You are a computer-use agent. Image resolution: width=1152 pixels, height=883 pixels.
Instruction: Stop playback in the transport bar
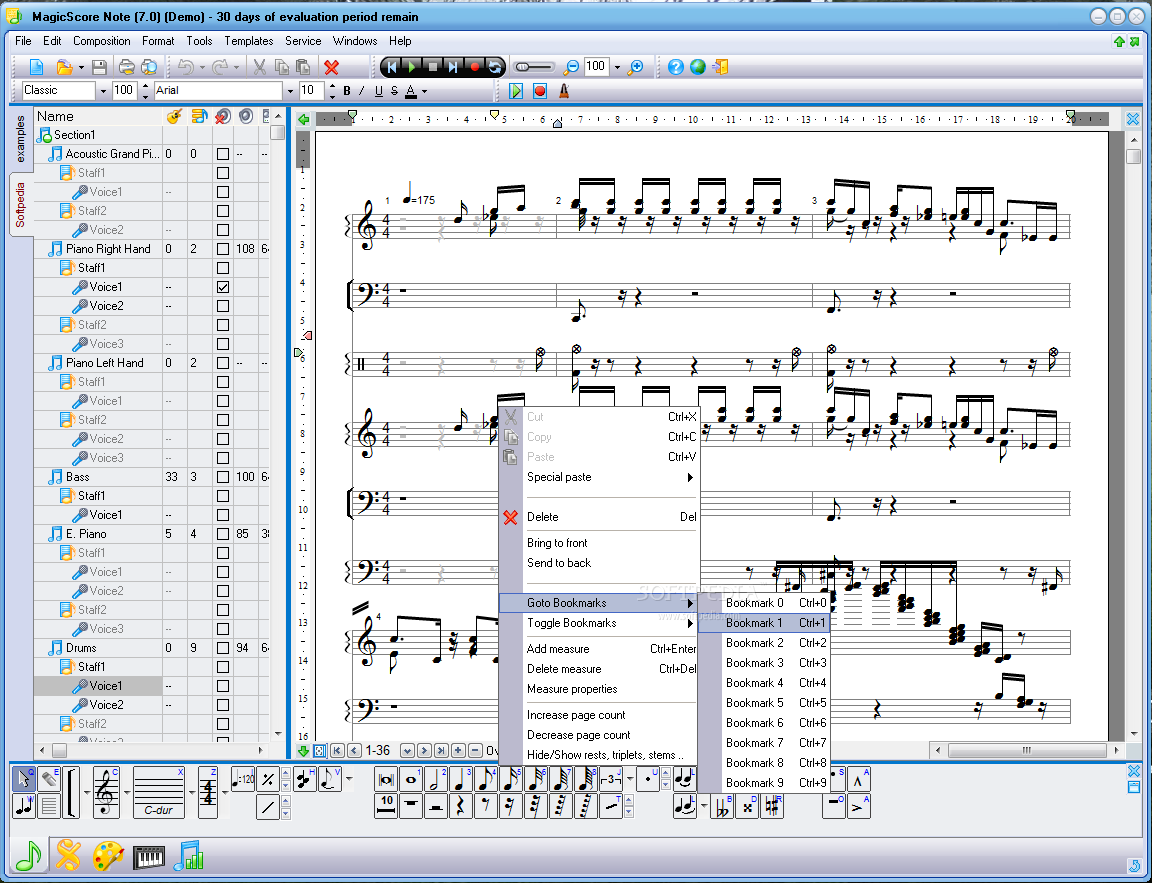click(x=433, y=67)
